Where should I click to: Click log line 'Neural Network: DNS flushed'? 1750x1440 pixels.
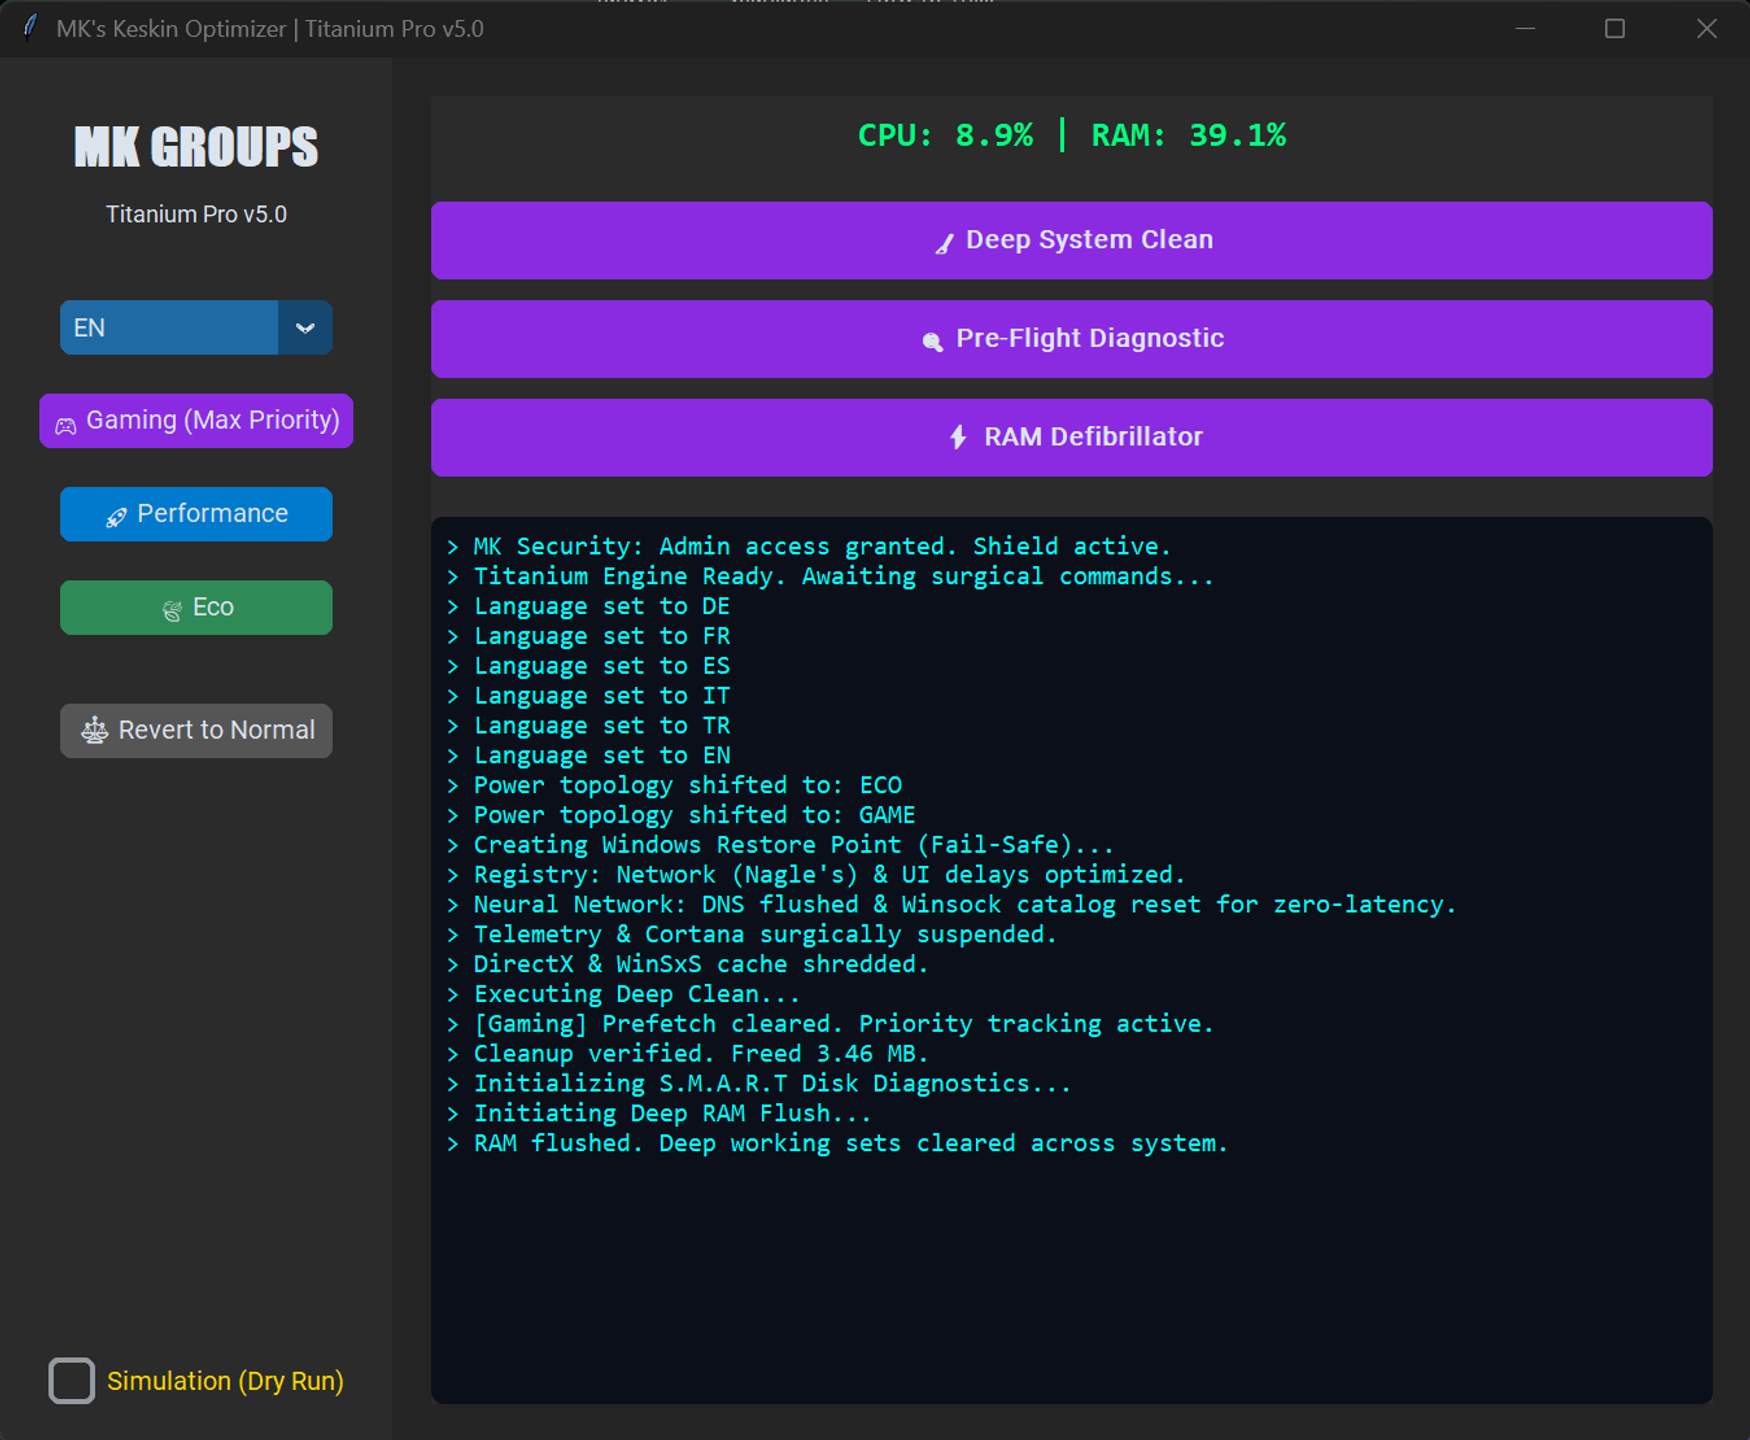point(951,904)
